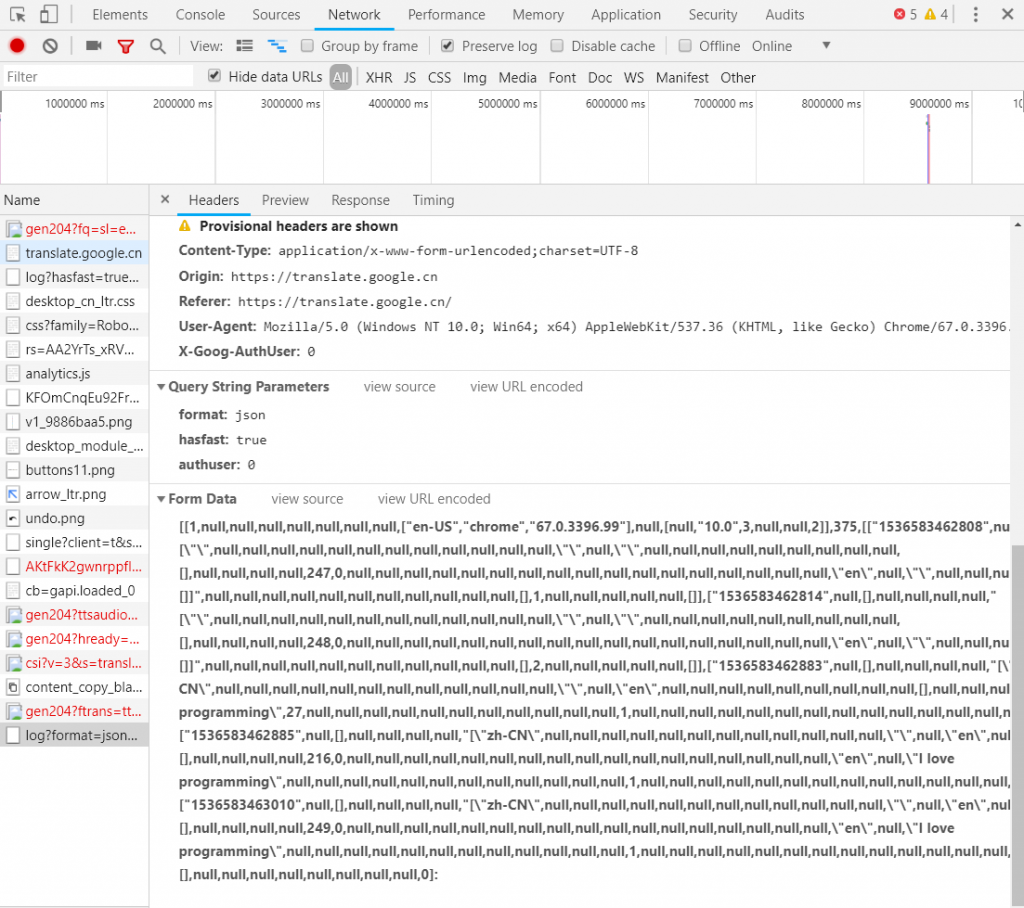This screenshot has width=1024, height=908.
Task: Open the DevTools three-dot menu
Action: click(x=976, y=15)
